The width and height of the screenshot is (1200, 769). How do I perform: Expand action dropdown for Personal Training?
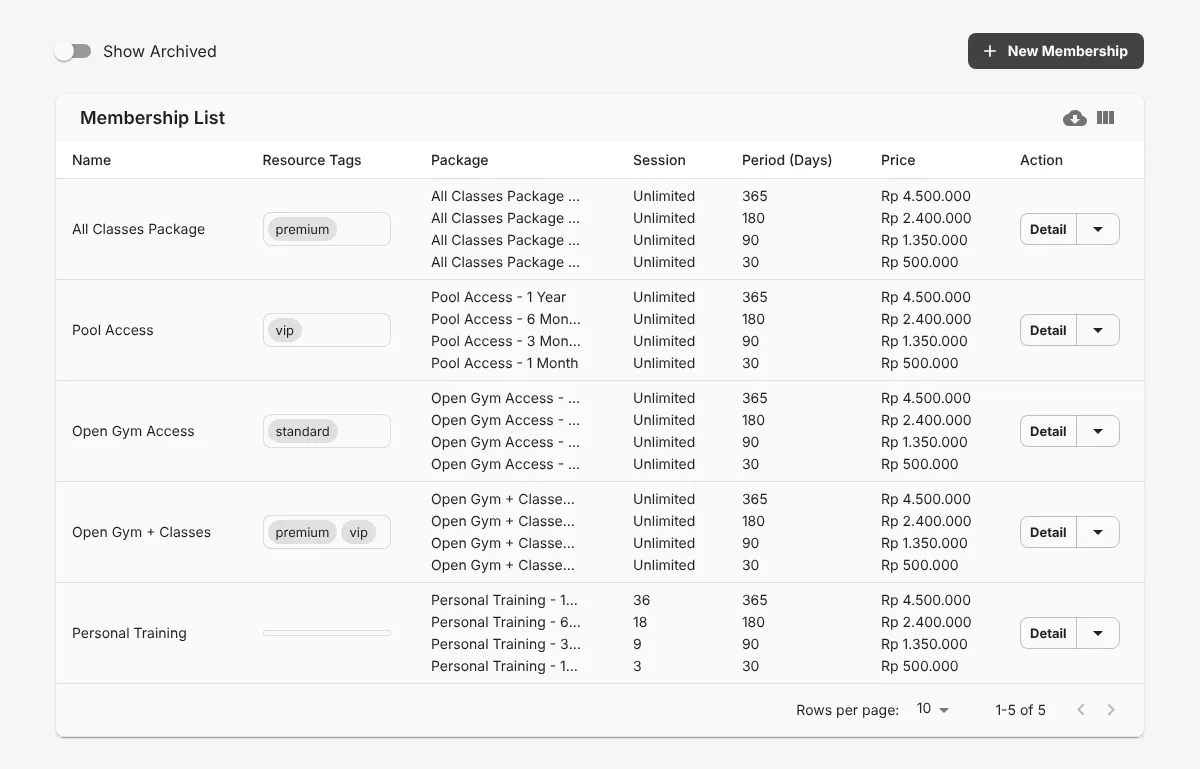coord(1098,633)
